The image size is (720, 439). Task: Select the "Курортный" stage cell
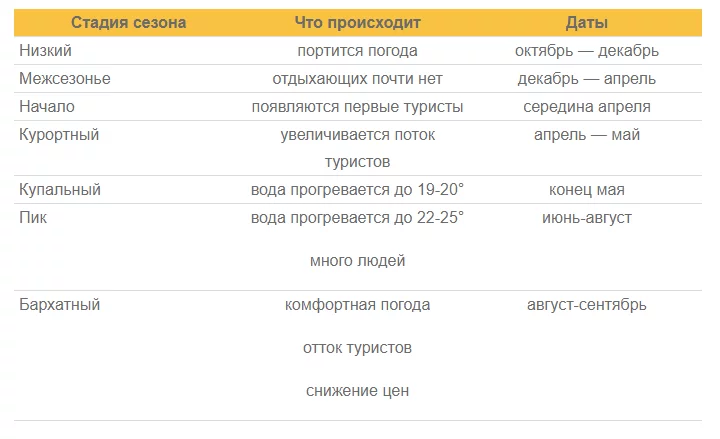(x=59, y=134)
